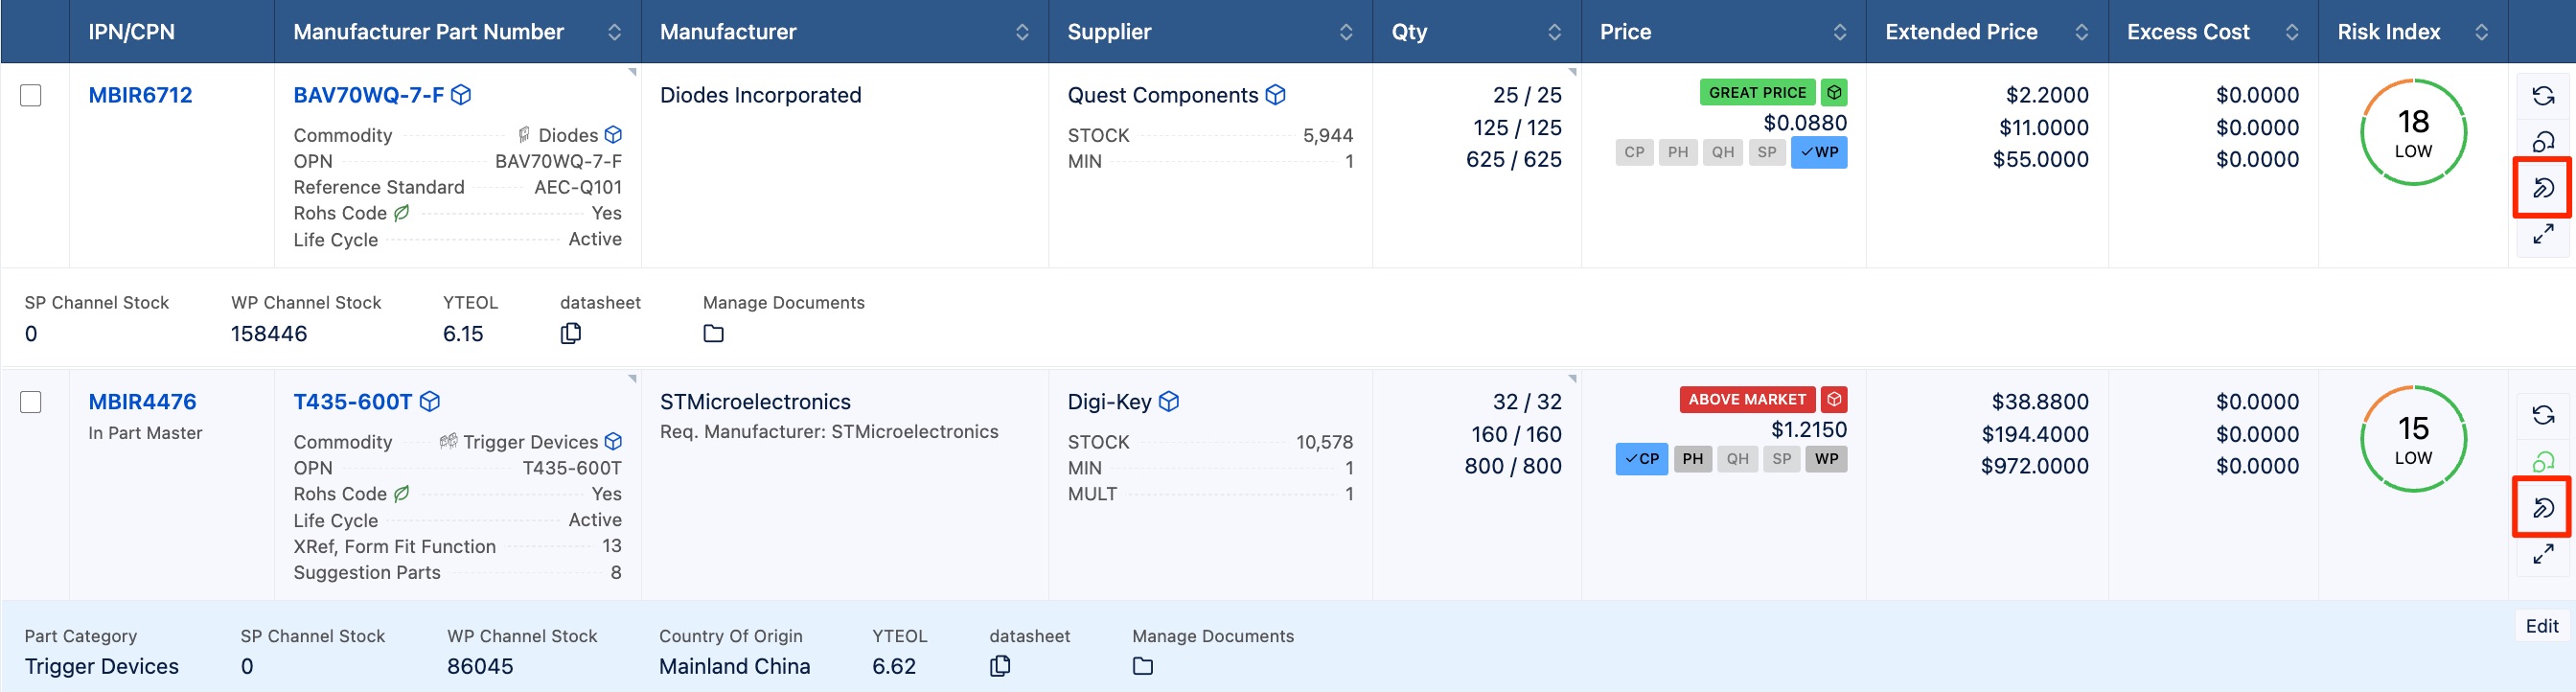Open the MBIR6712 part link
Screen dimensions: 2576x692
(x=140, y=95)
